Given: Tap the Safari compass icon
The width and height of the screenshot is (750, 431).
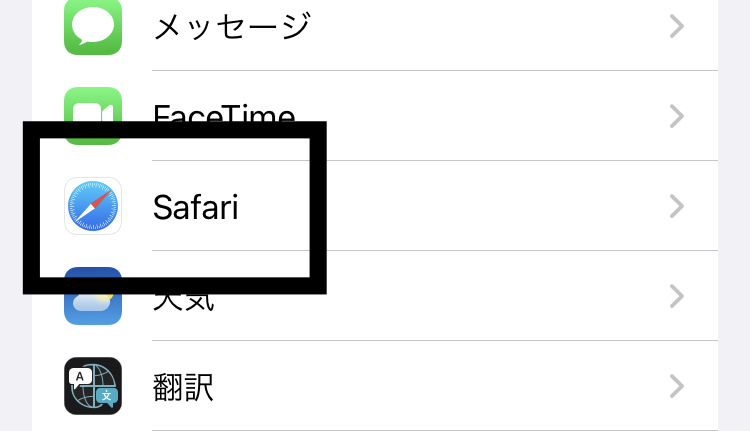Looking at the screenshot, I should (93, 207).
